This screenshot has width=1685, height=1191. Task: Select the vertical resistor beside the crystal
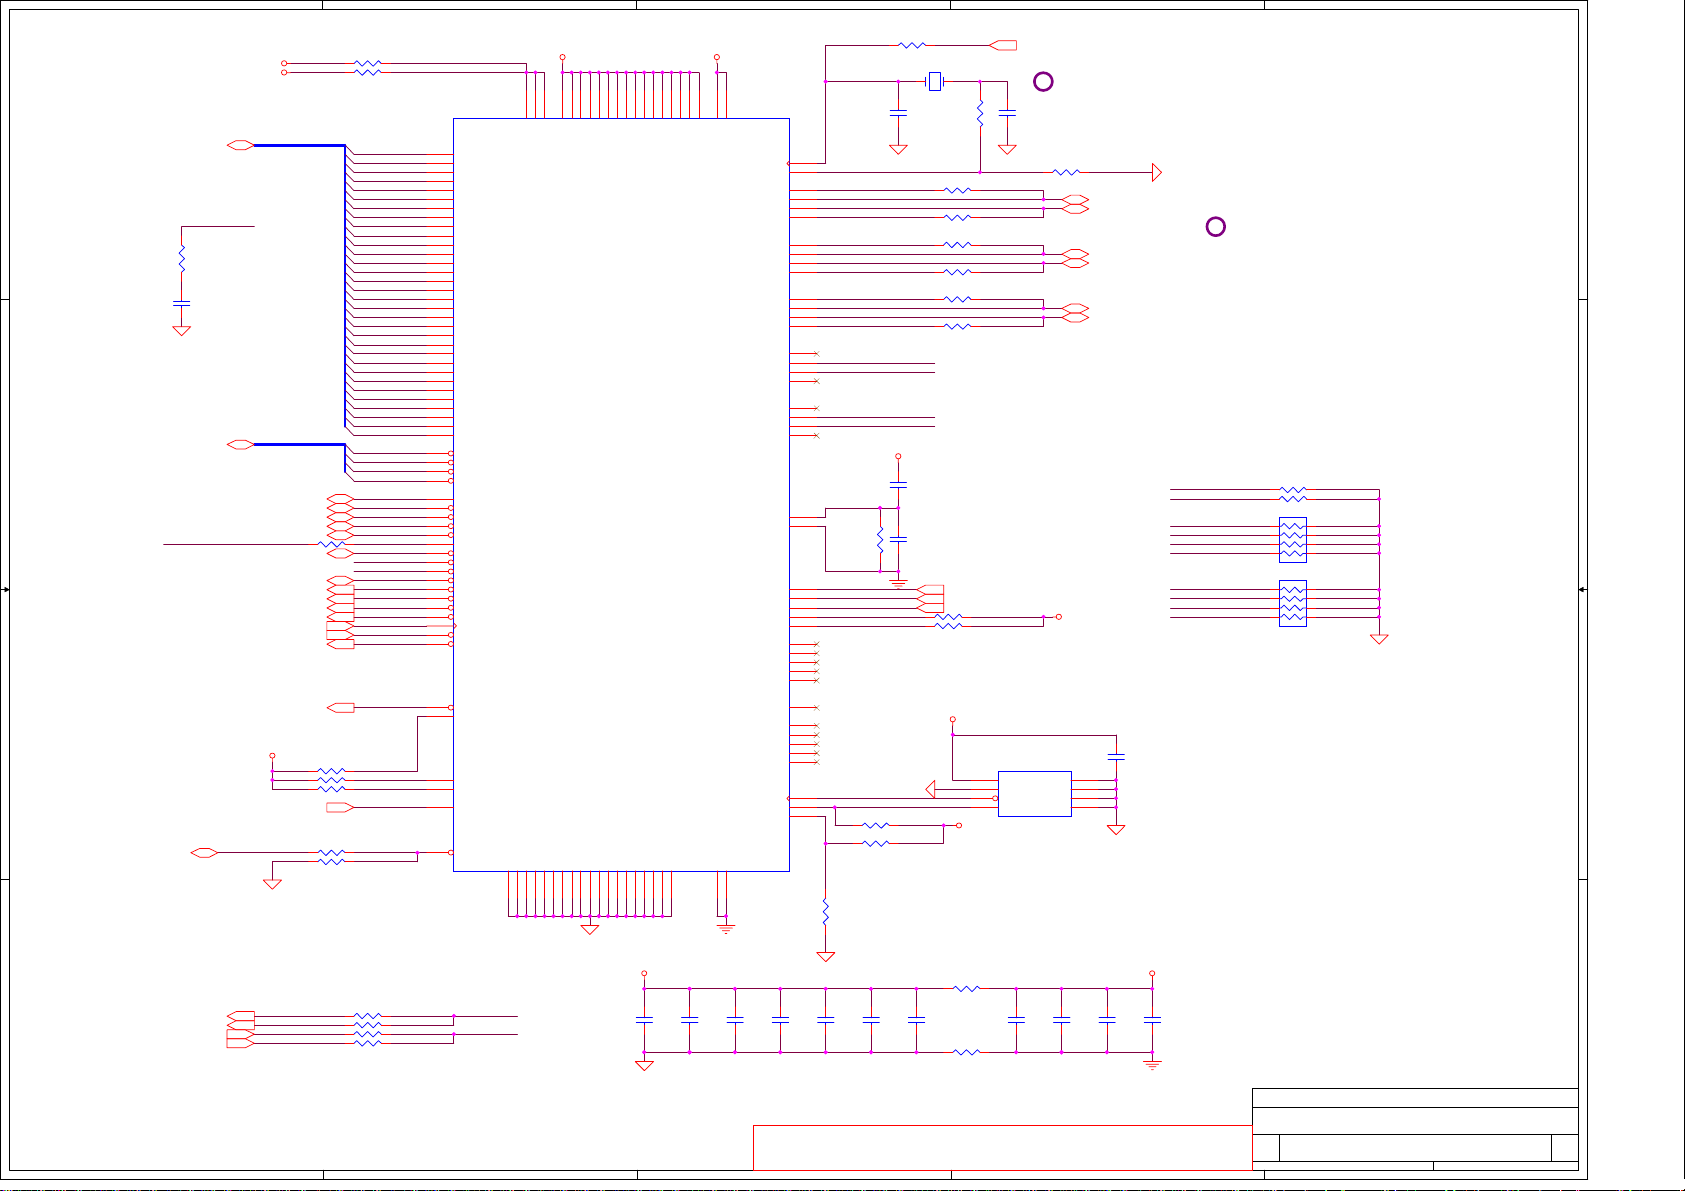(980, 113)
